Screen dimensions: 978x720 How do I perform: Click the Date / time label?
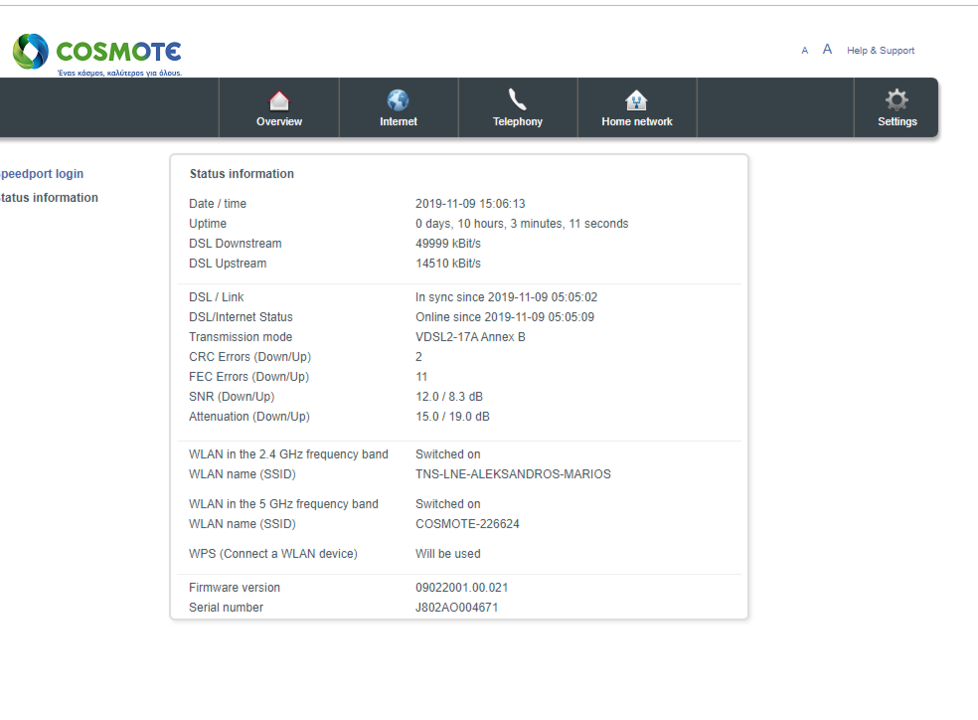pos(218,204)
